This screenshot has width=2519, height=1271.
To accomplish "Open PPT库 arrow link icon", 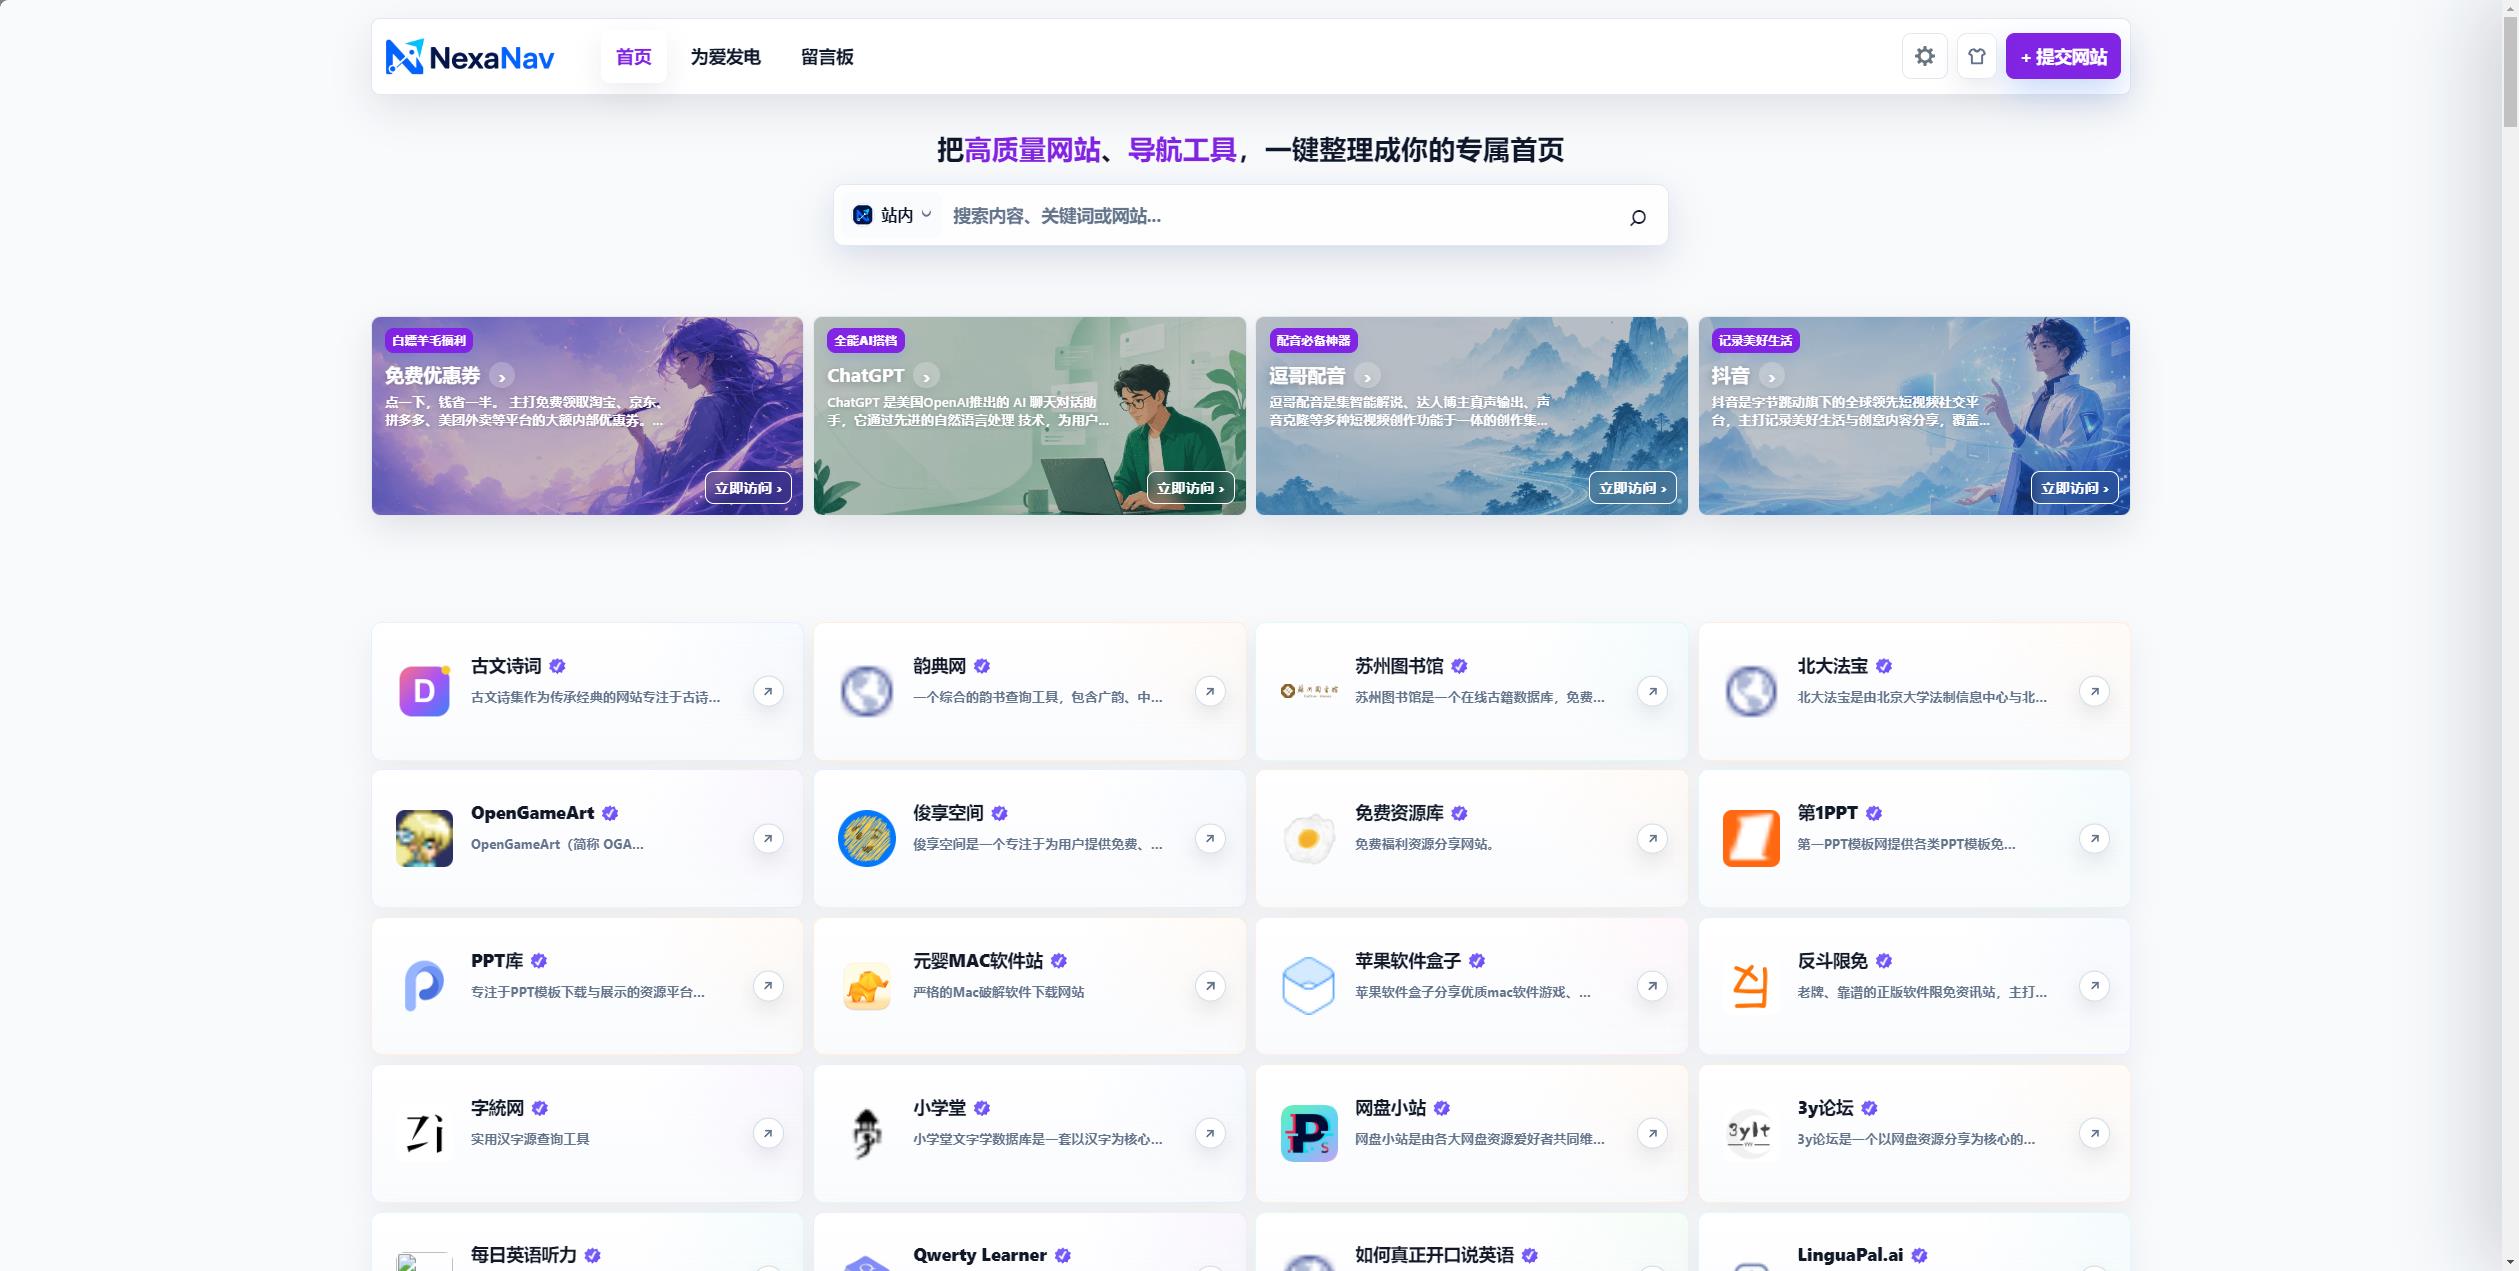I will (768, 986).
